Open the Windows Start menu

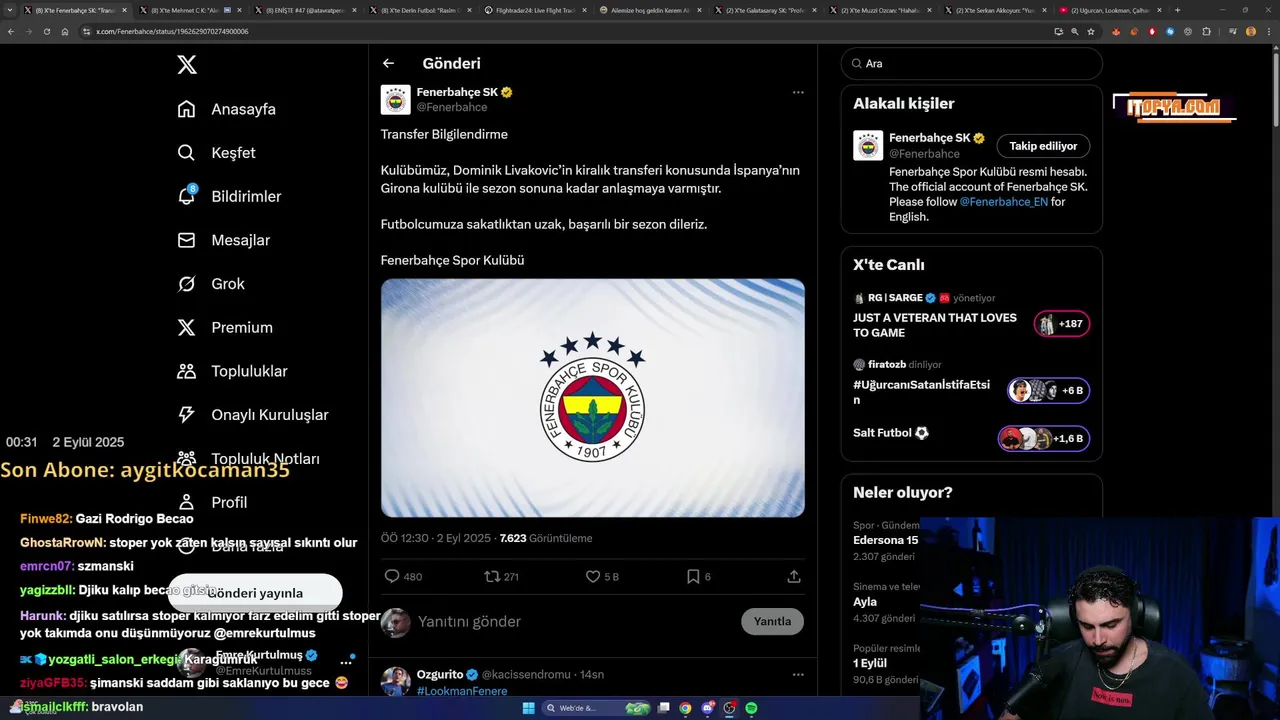pos(529,708)
